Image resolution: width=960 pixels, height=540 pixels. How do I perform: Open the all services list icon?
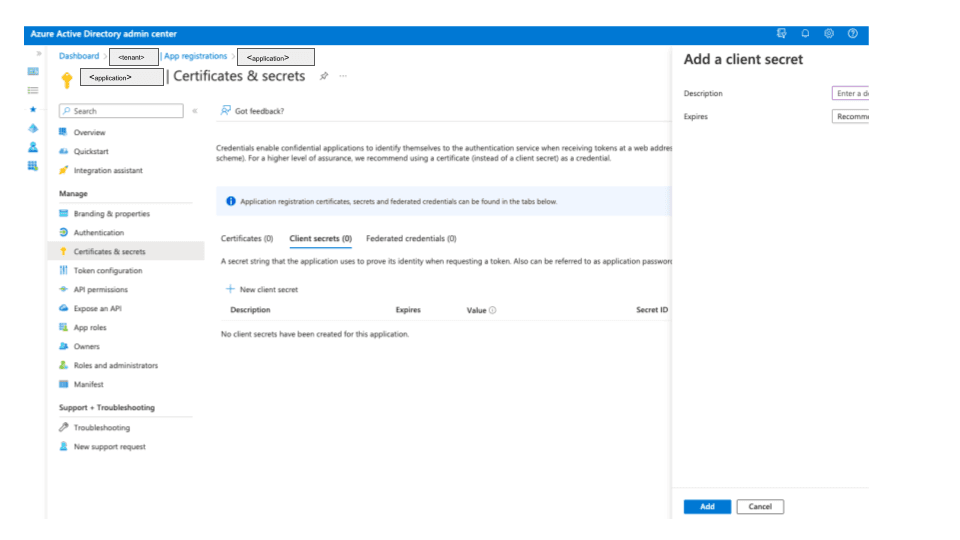click(33, 91)
